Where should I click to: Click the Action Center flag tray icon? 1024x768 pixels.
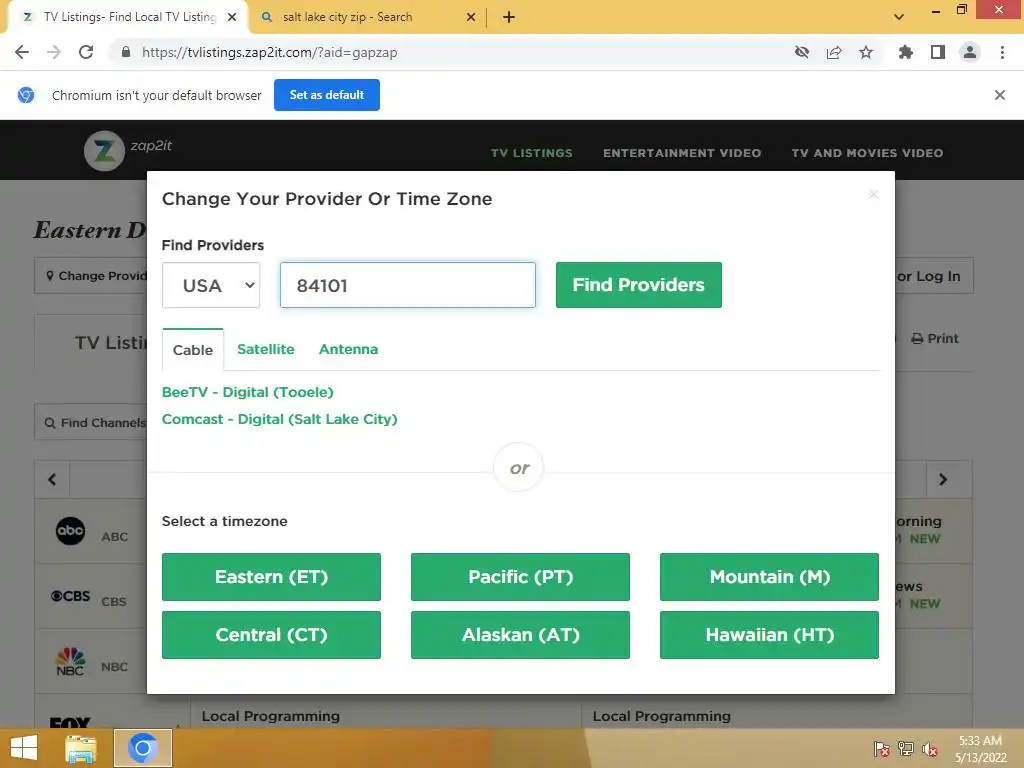882,748
